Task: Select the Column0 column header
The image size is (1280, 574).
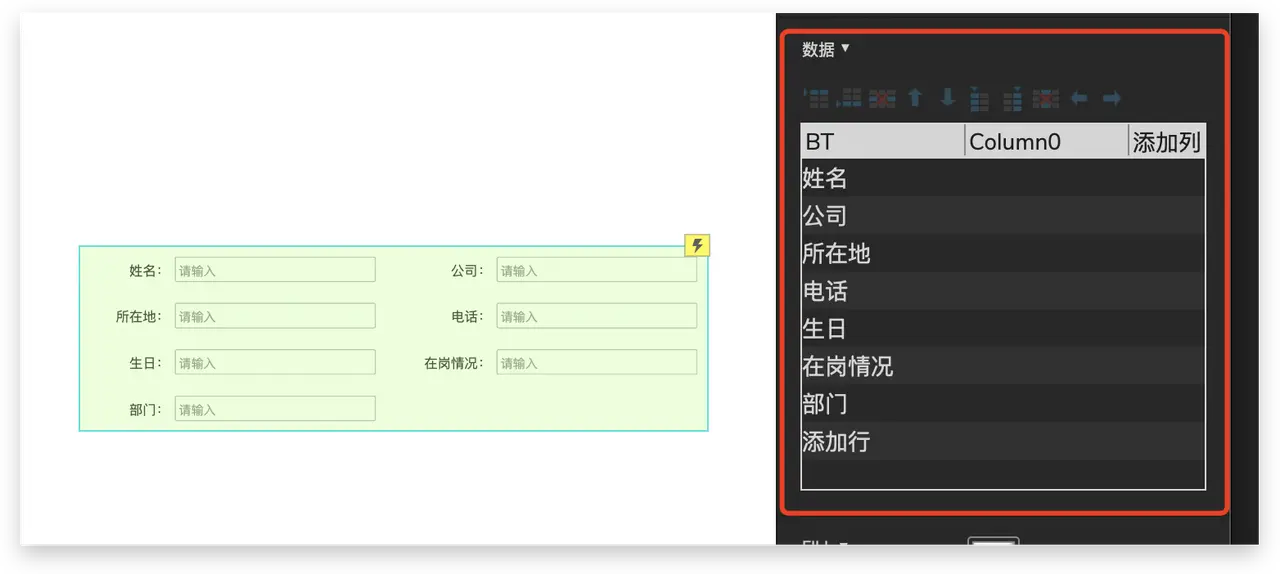Action: click(1046, 142)
